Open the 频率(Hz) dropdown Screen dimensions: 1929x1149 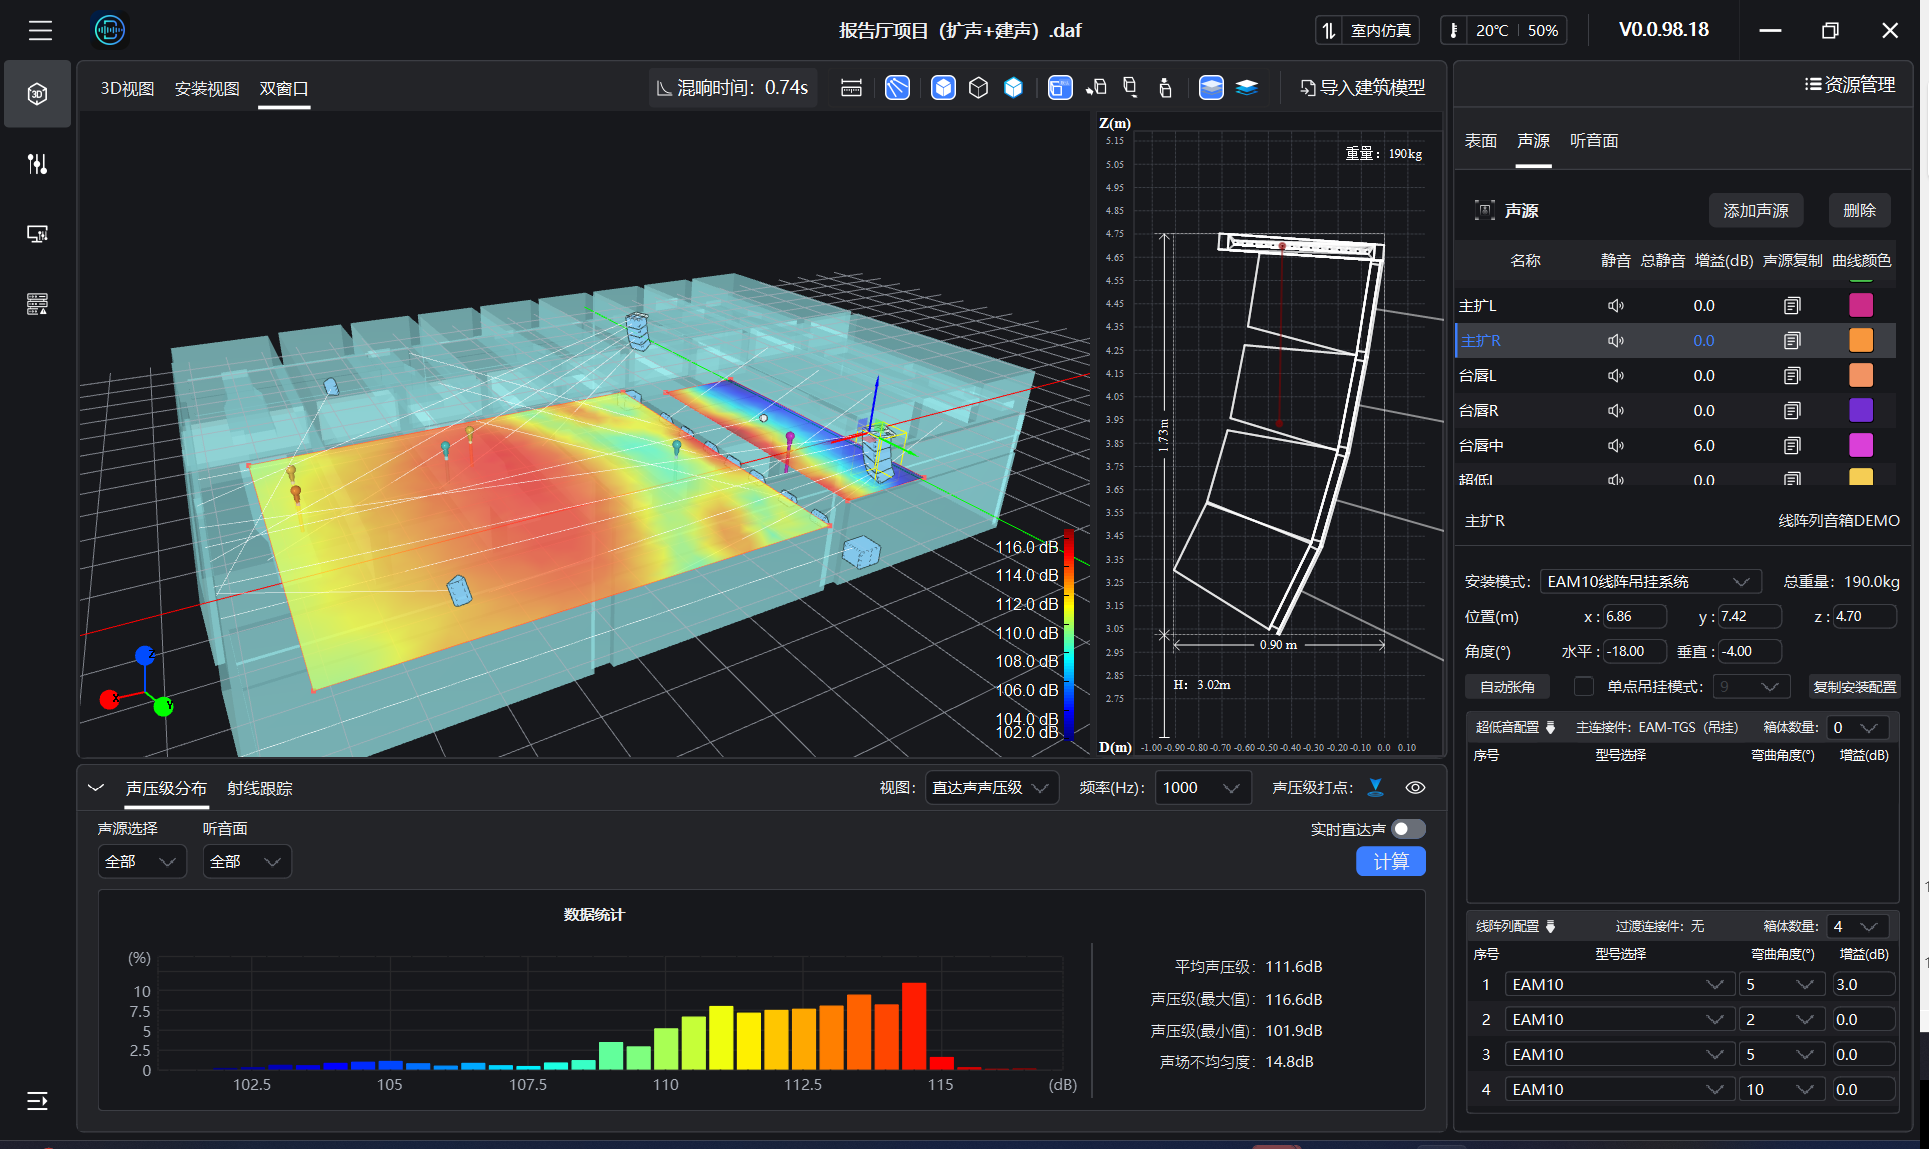(x=1202, y=788)
